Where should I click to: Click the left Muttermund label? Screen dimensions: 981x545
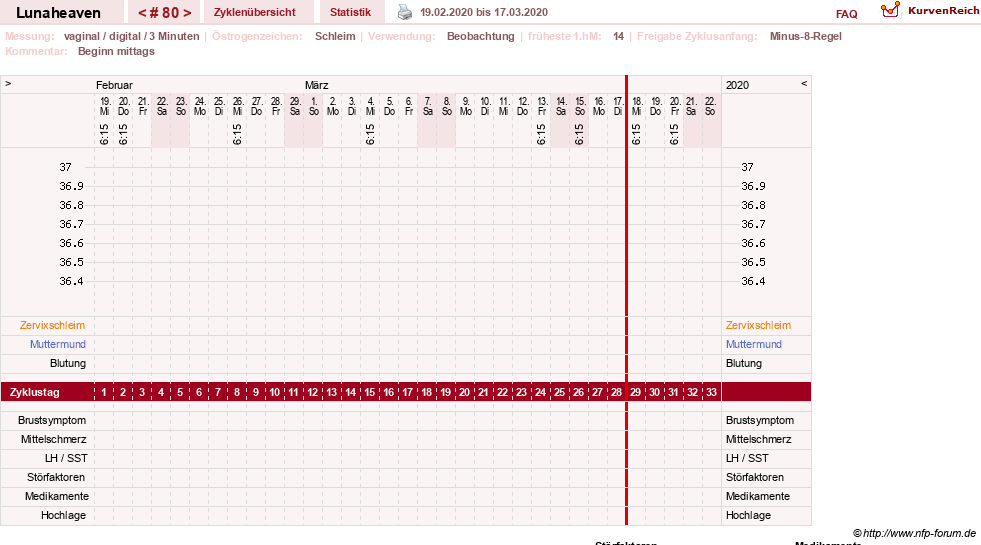(58, 344)
